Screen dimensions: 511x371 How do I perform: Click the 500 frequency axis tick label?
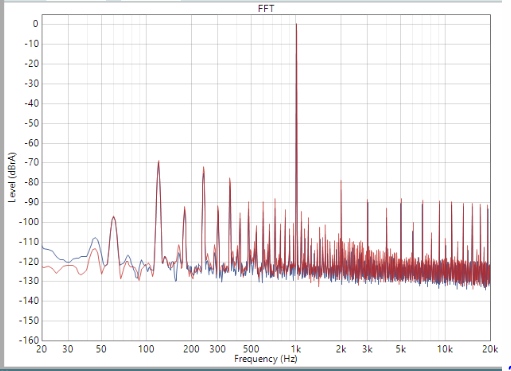(251, 349)
